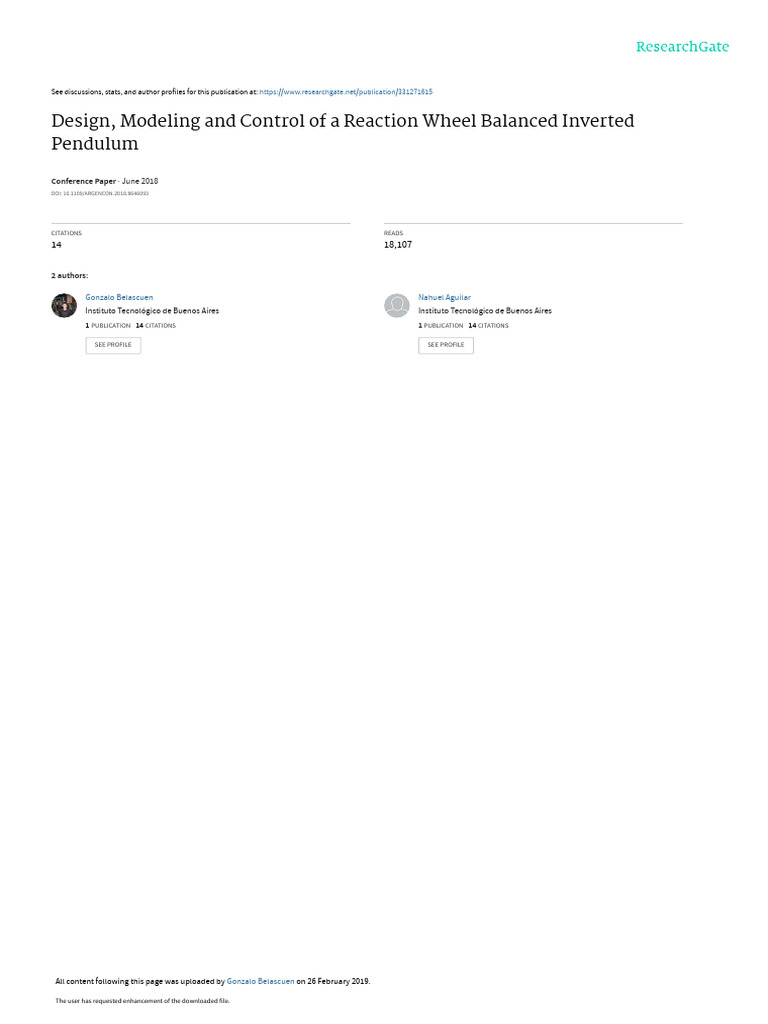This screenshot has height=1024, width=768.
Task: Click the ResearchGate logo
Action: 682,46
